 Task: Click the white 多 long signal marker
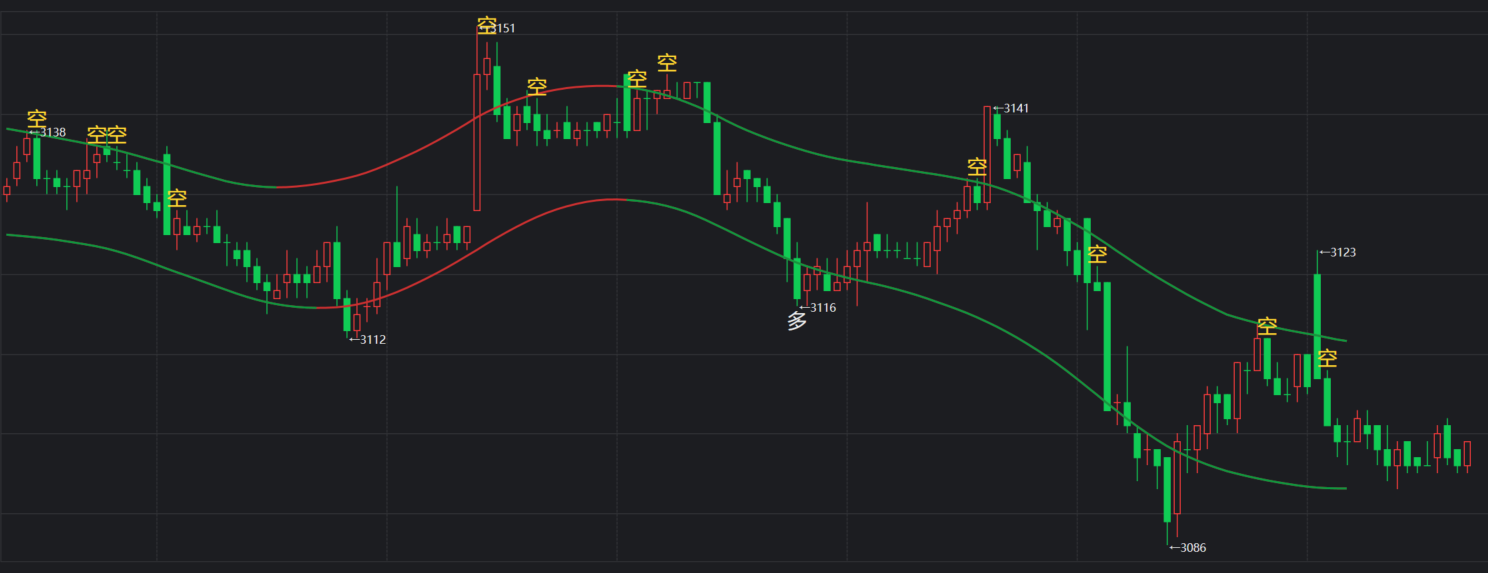pyautogui.click(x=797, y=322)
